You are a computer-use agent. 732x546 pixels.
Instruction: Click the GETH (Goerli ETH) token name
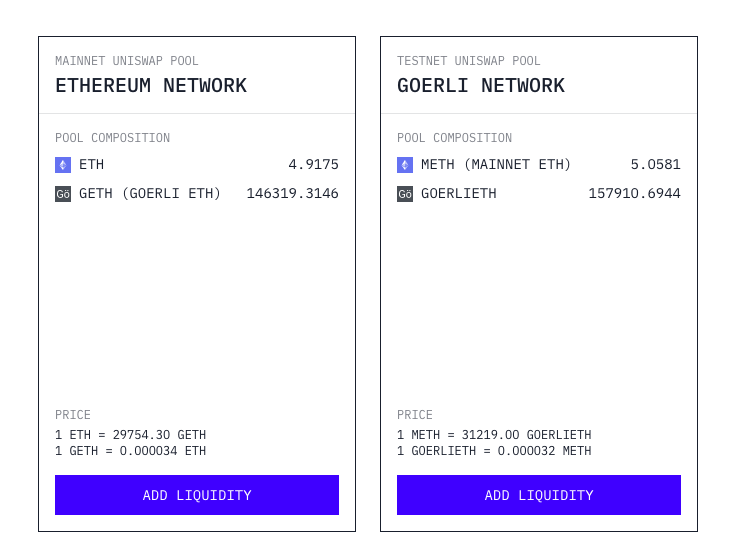[x=150, y=194]
